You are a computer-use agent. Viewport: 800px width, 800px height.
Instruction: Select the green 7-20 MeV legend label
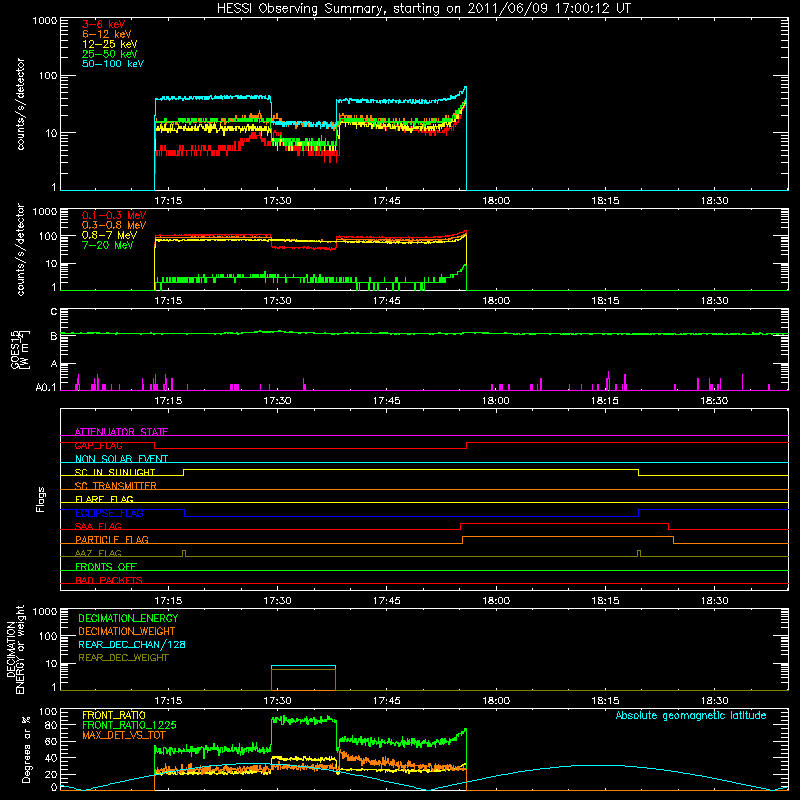pyautogui.click(x=108, y=245)
